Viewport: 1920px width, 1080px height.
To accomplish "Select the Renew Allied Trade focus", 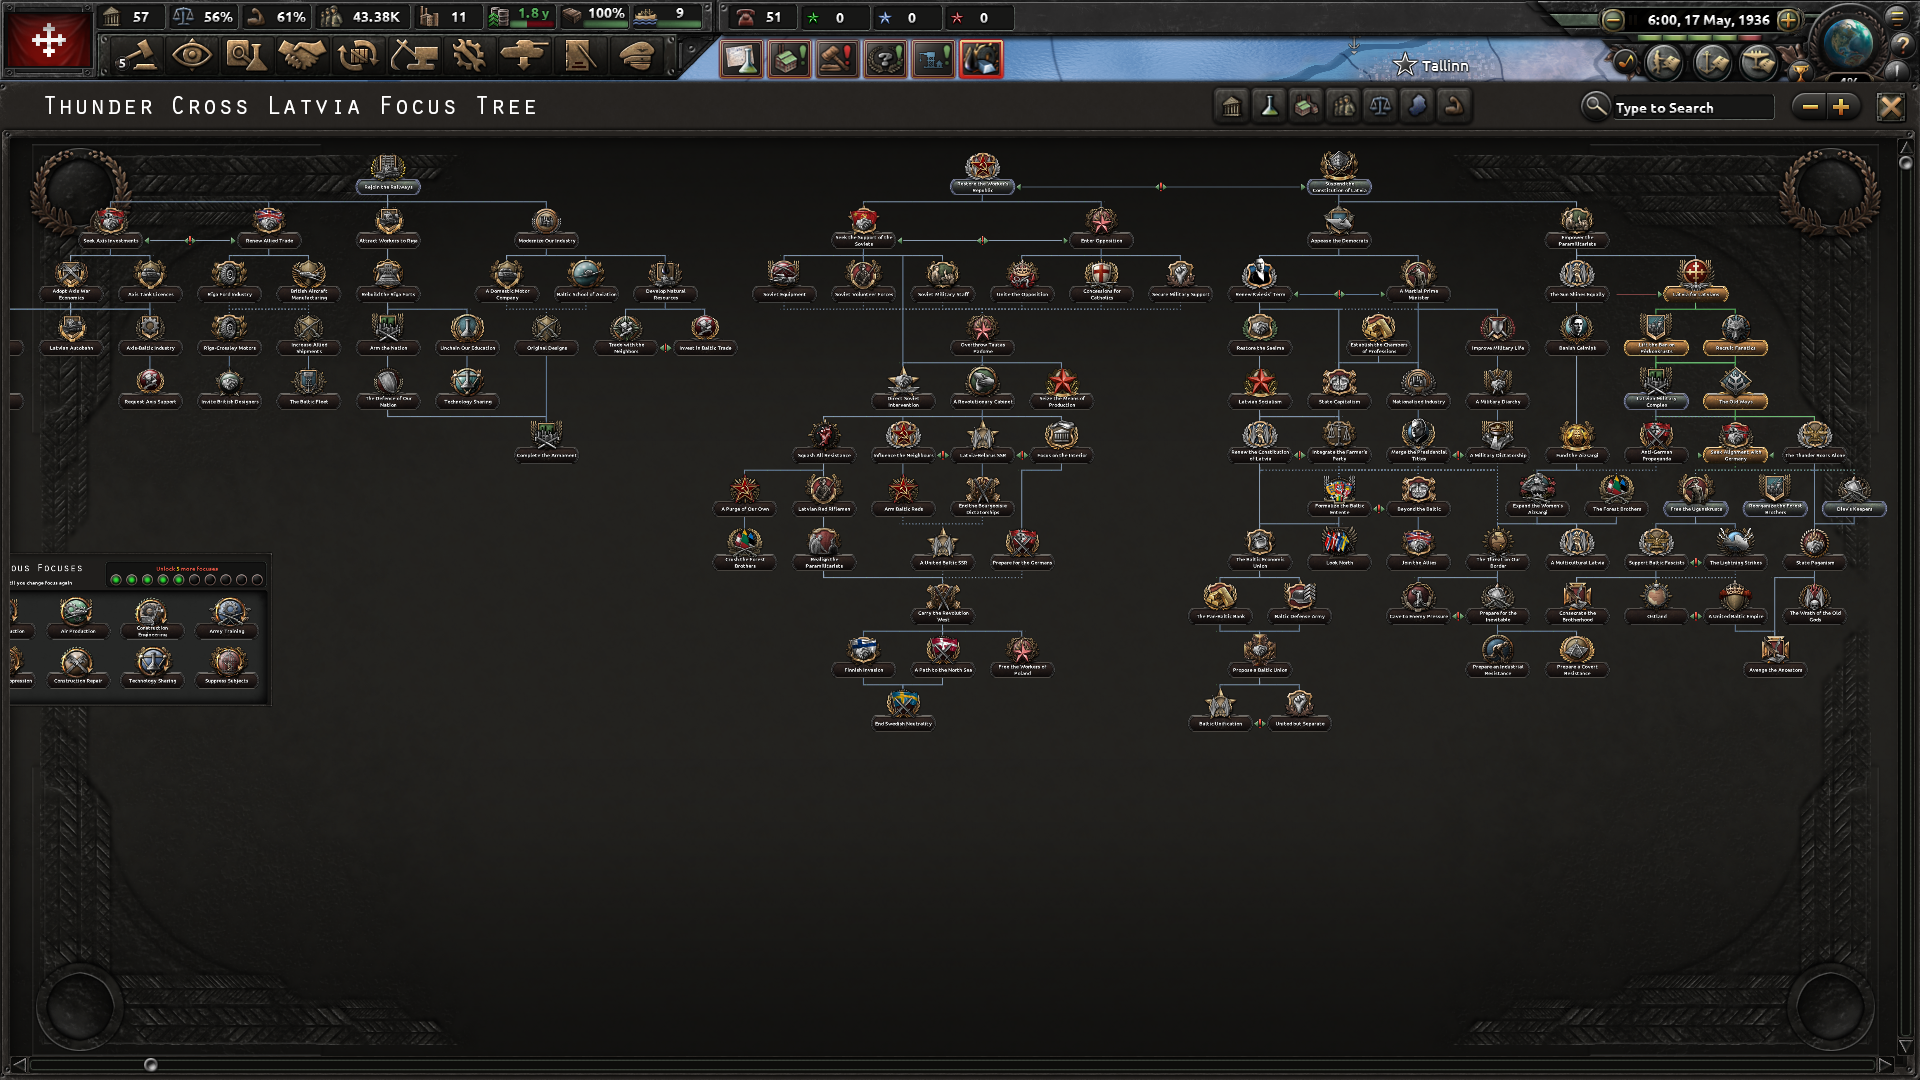I will point(269,227).
